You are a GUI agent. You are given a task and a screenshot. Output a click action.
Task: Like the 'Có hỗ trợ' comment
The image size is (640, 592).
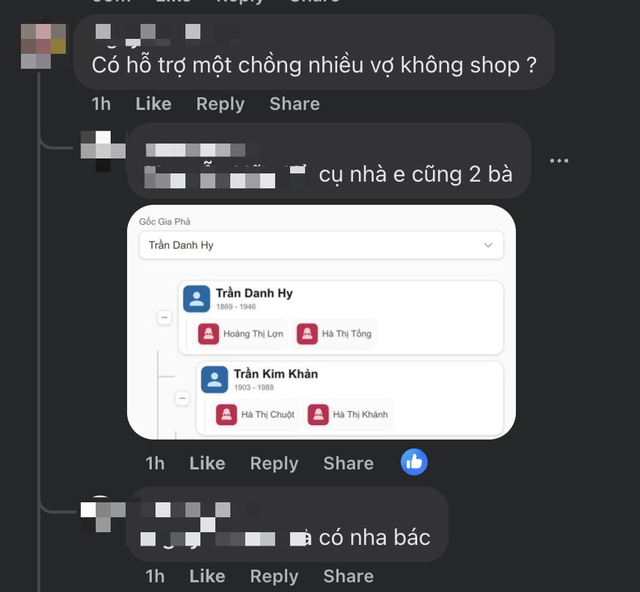point(153,104)
